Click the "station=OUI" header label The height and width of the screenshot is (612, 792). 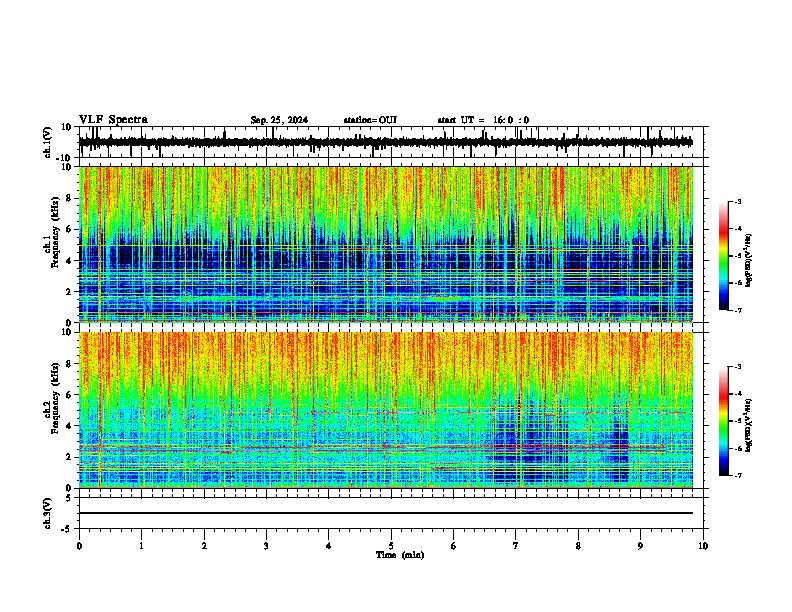(x=370, y=120)
